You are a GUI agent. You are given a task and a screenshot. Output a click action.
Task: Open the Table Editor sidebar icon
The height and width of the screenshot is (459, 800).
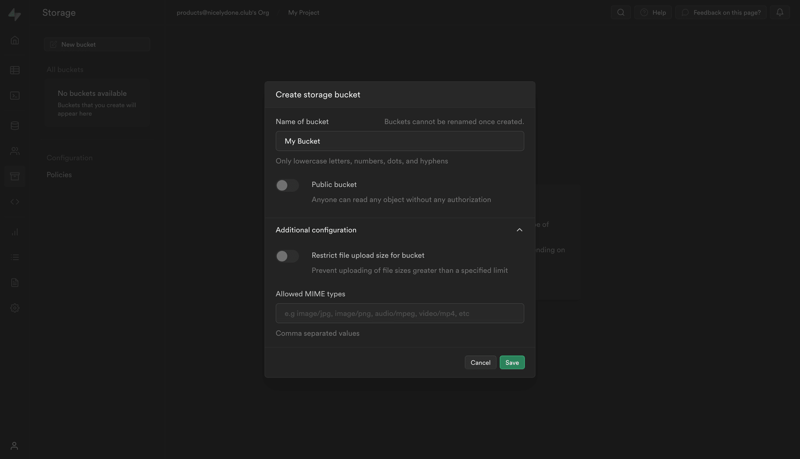pos(15,70)
